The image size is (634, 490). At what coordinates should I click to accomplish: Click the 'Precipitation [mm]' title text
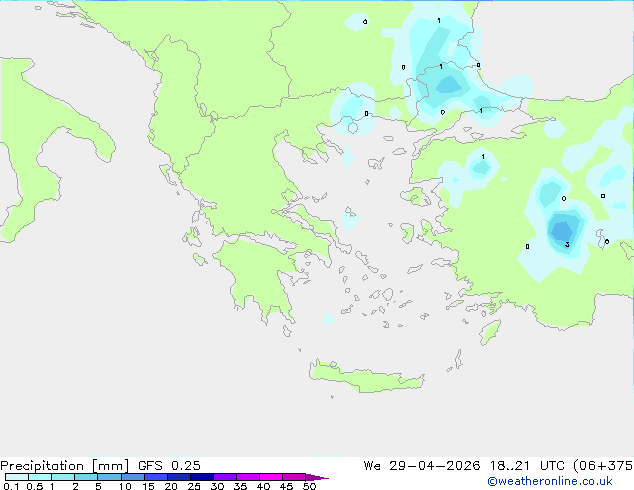coord(64,466)
